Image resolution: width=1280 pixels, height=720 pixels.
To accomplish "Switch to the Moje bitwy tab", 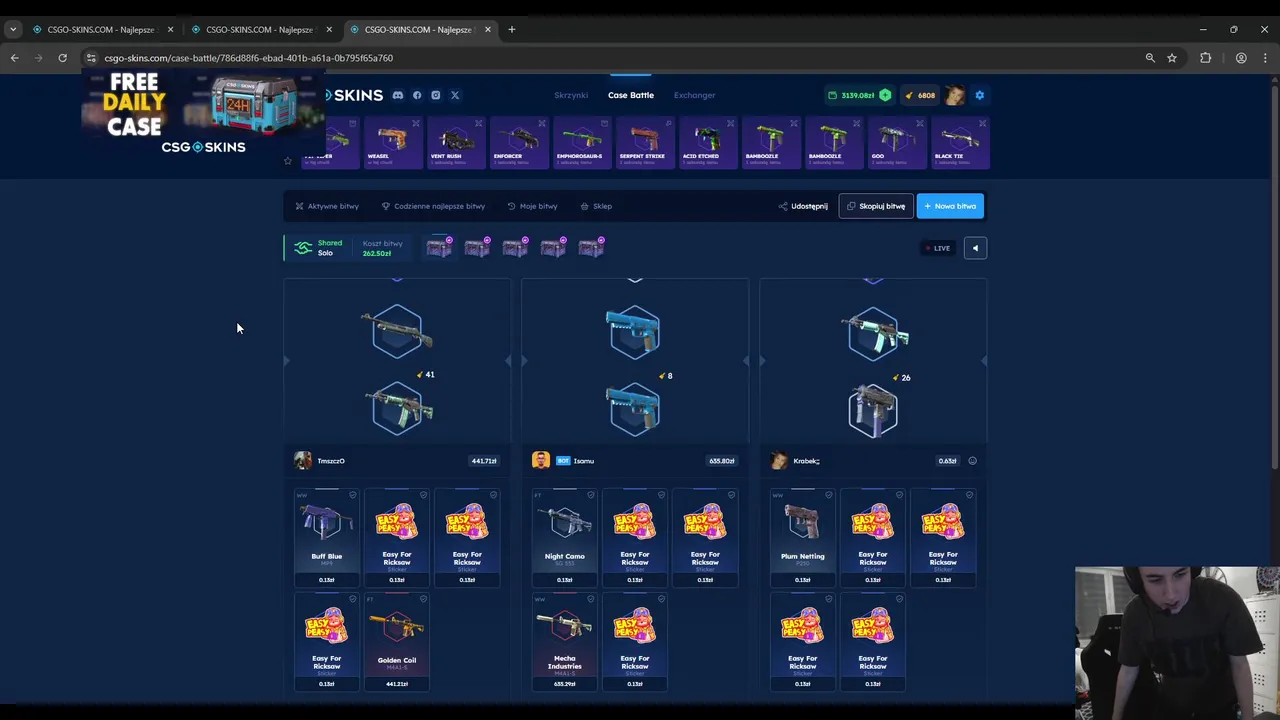I will (x=532, y=206).
